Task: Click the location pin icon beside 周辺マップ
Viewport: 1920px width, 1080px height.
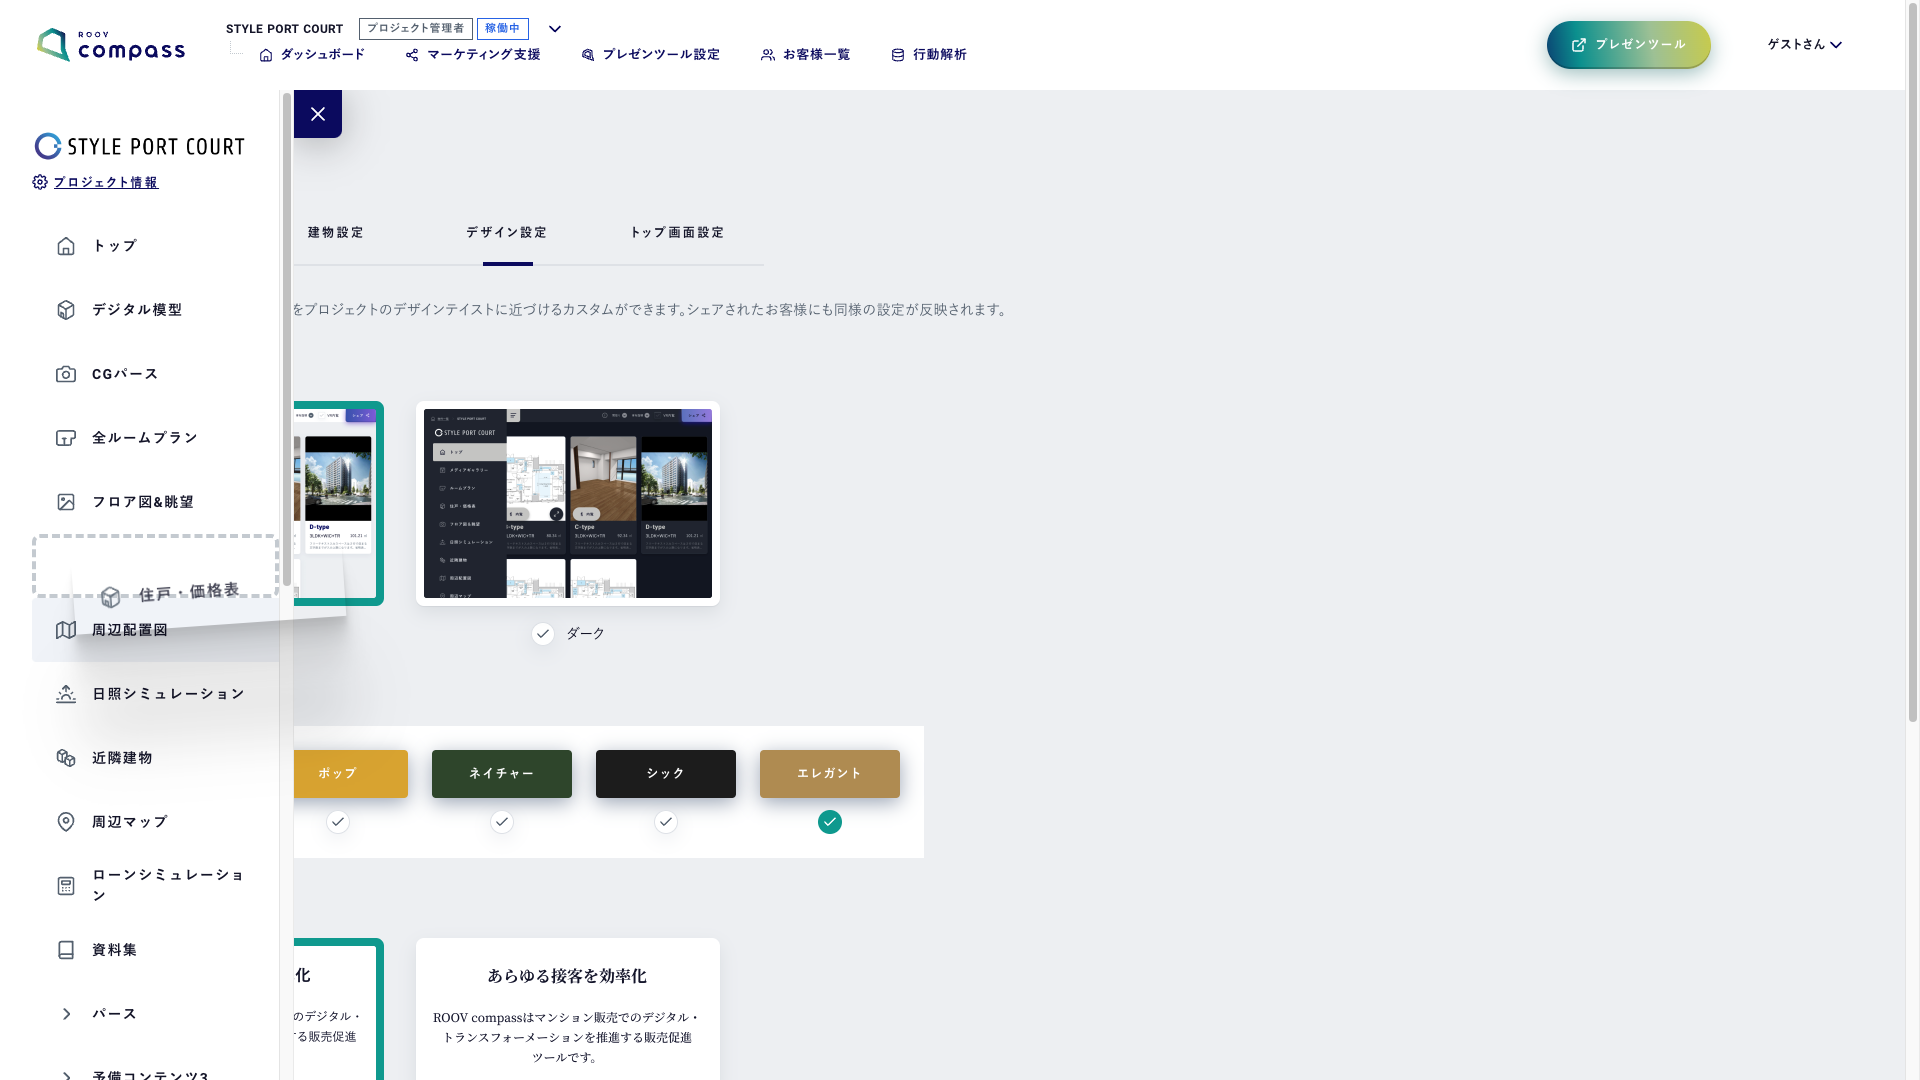Action: [x=66, y=822]
